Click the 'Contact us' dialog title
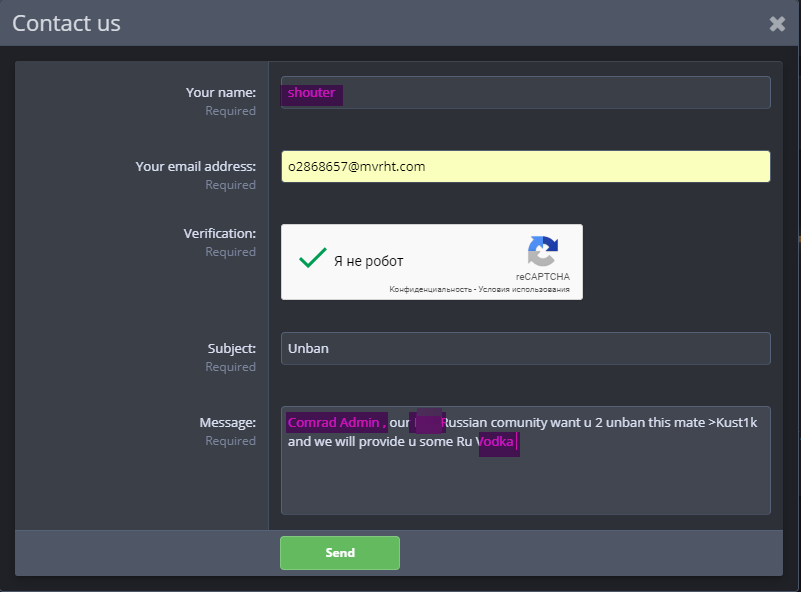 [66, 24]
